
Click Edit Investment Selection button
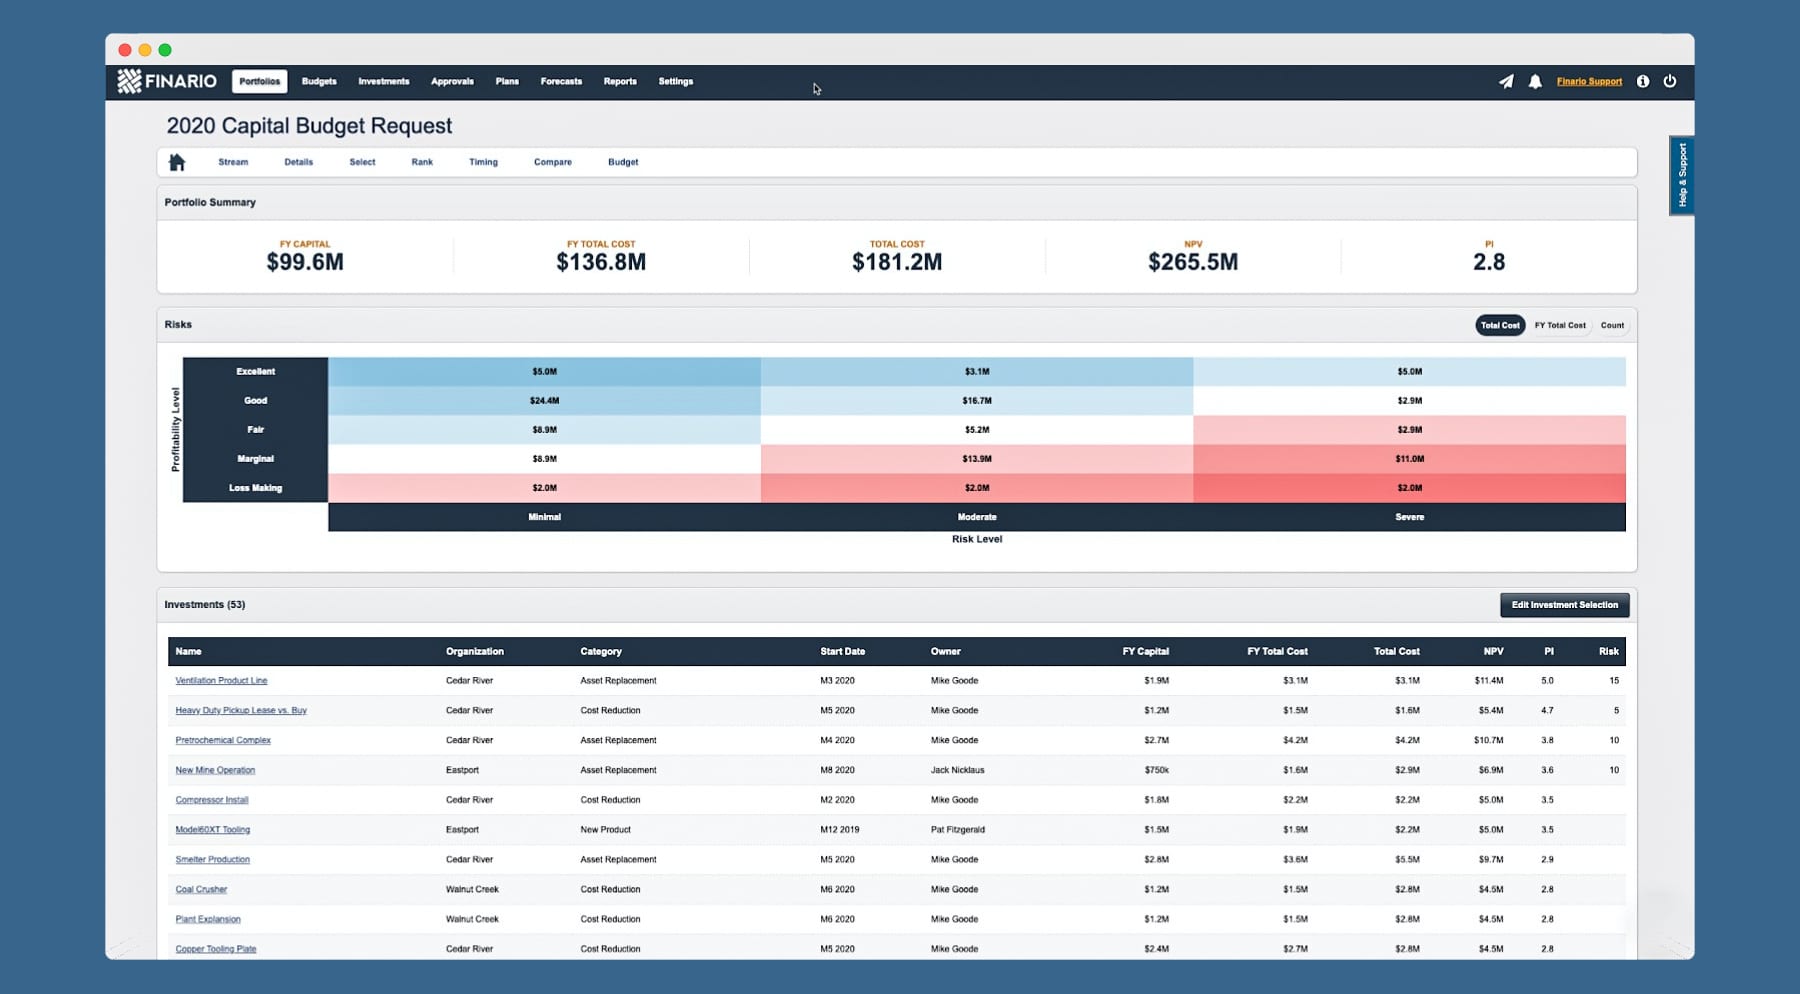coord(1565,605)
